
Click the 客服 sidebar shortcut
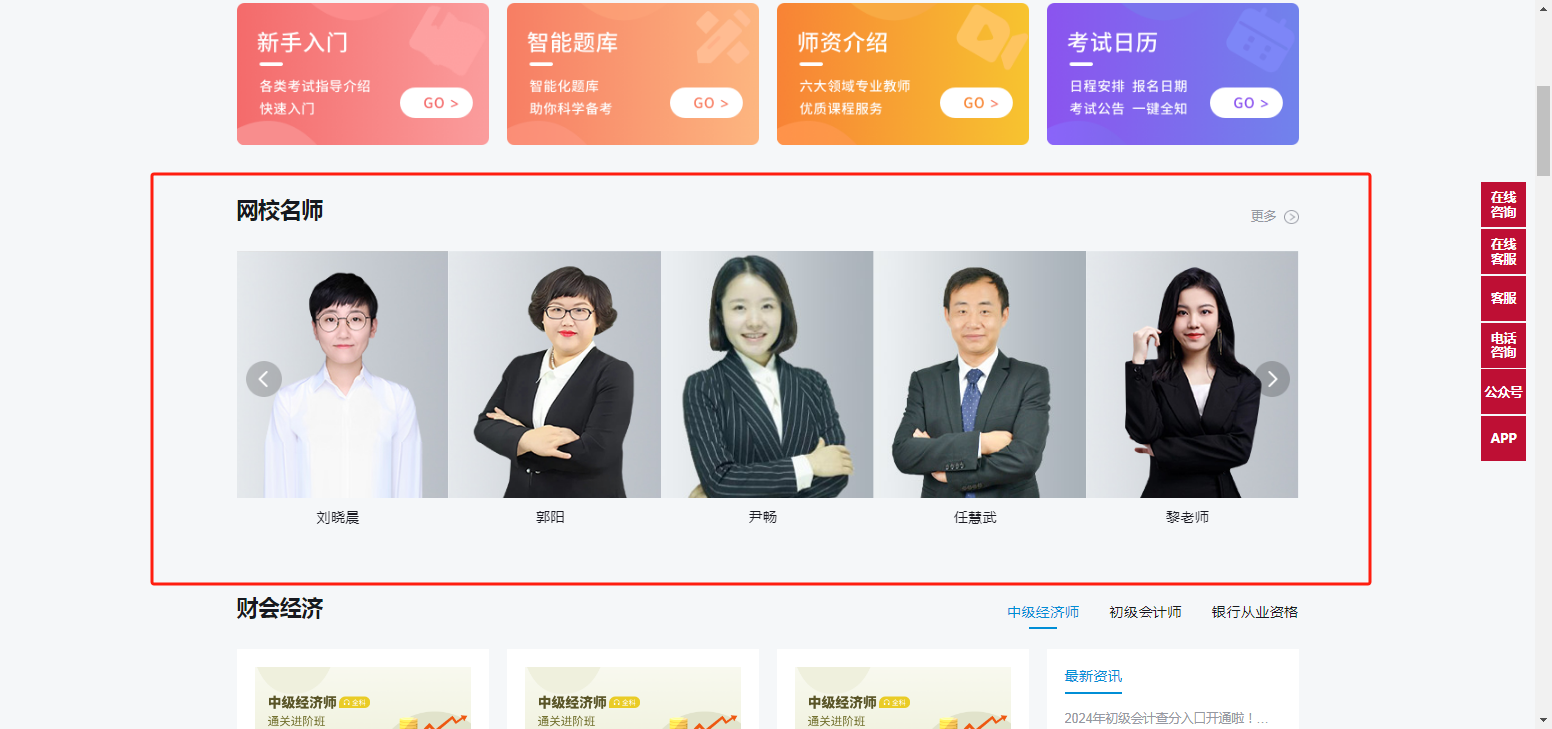(x=1503, y=298)
